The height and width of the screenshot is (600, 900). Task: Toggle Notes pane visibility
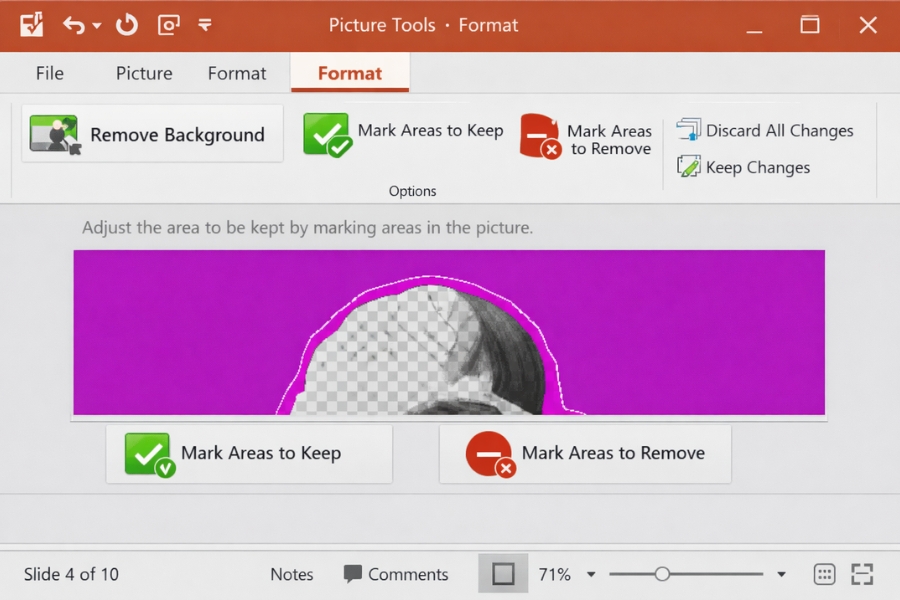tap(291, 574)
